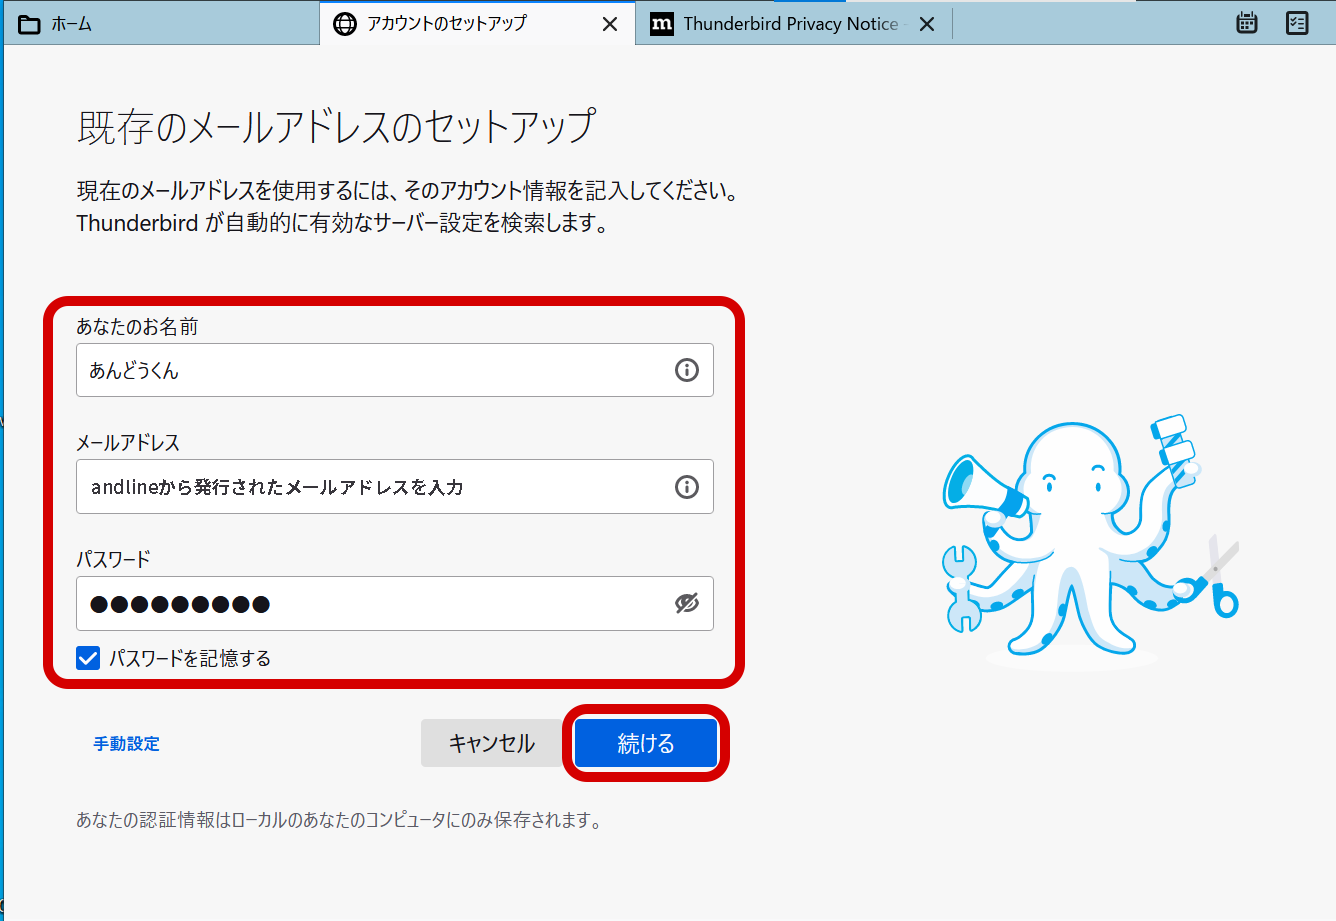Select the アカウントのセットアップ tab
This screenshot has height=921, width=1336.
click(446, 24)
